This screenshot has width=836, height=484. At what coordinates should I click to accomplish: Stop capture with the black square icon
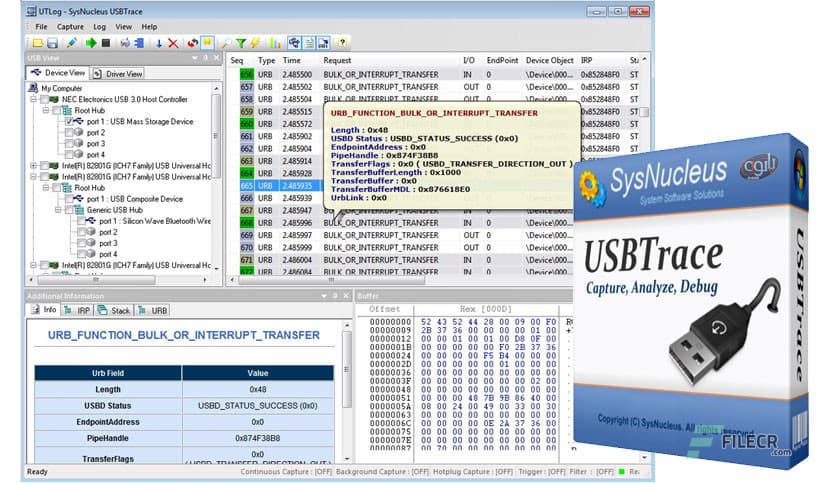tap(106, 43)
